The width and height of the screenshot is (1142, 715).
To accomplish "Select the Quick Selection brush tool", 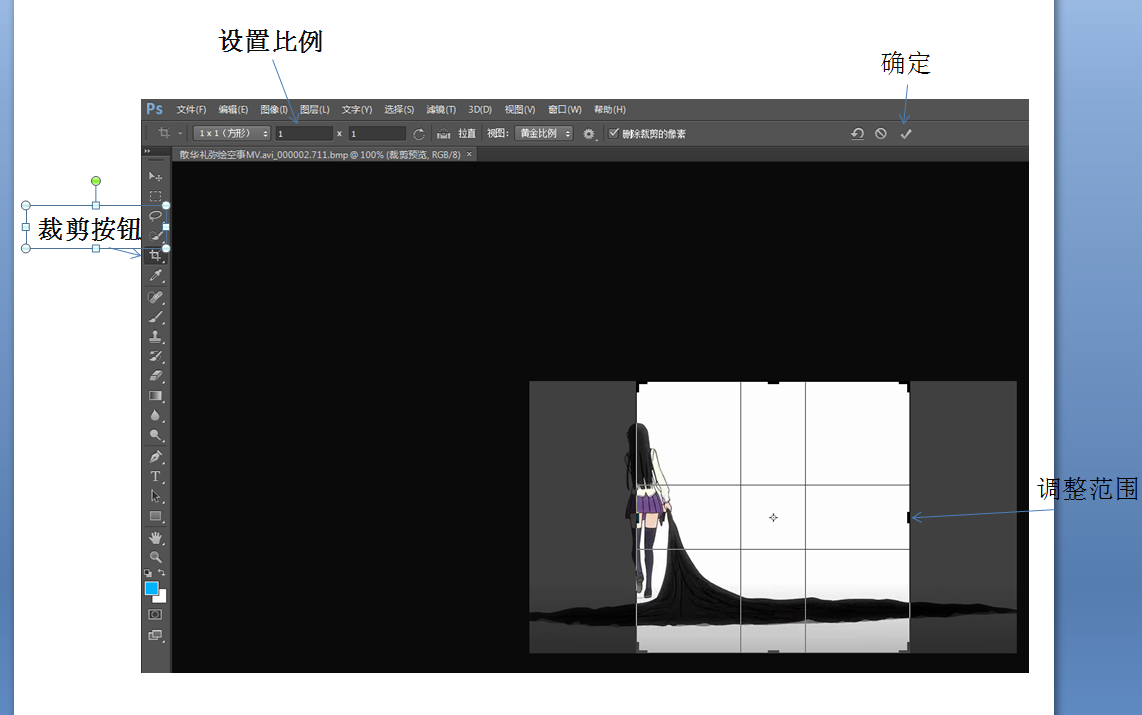I will pos(155,236).
